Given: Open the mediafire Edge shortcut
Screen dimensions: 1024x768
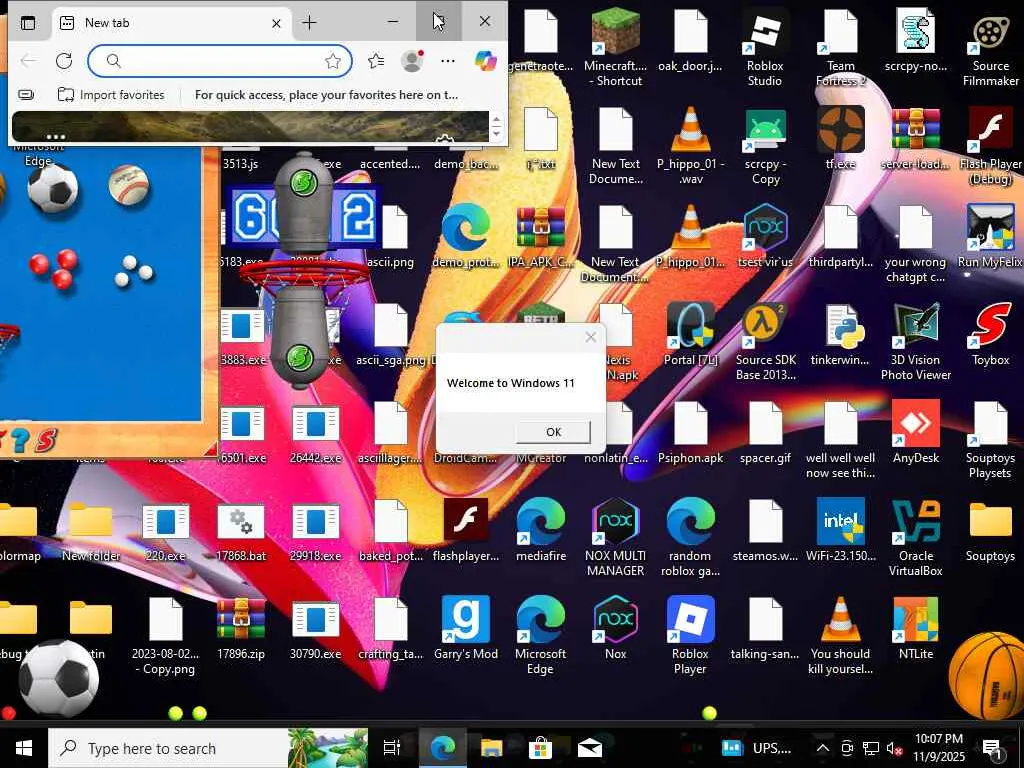Looking at the screenshot, I should pyautogui.click(x=541, y=530).
